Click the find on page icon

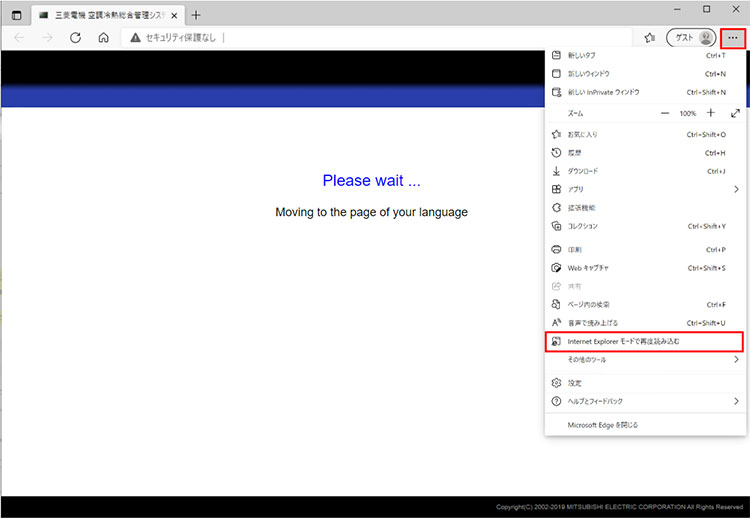556,305
